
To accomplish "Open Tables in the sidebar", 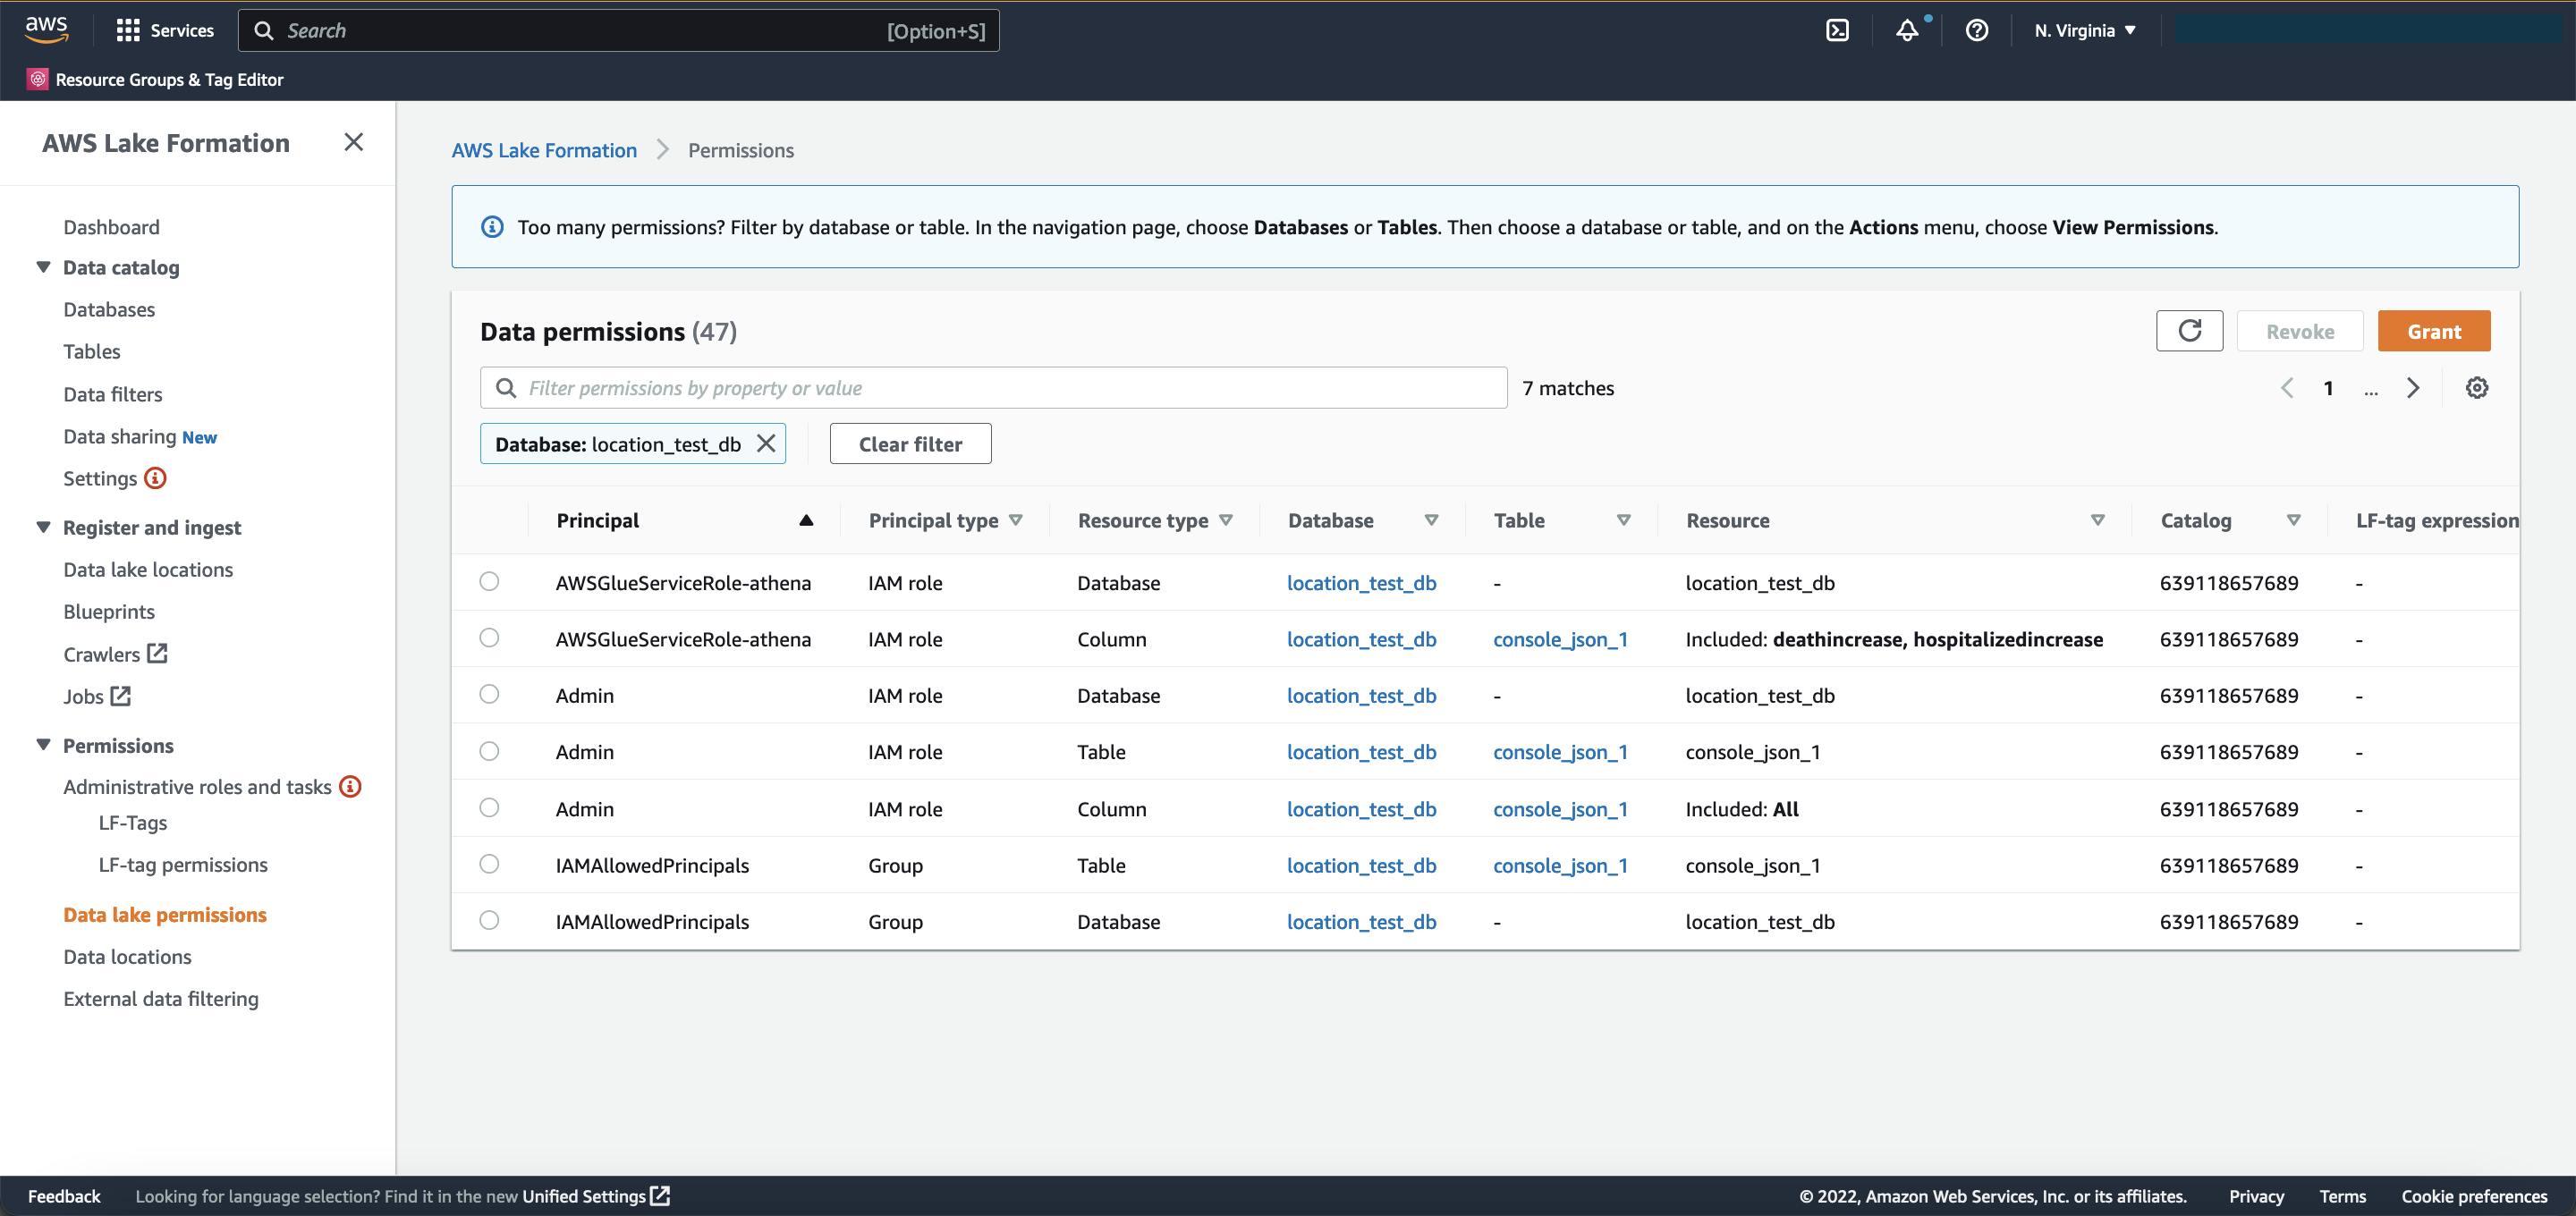I will pyautogui.click(x=92, y=351).
